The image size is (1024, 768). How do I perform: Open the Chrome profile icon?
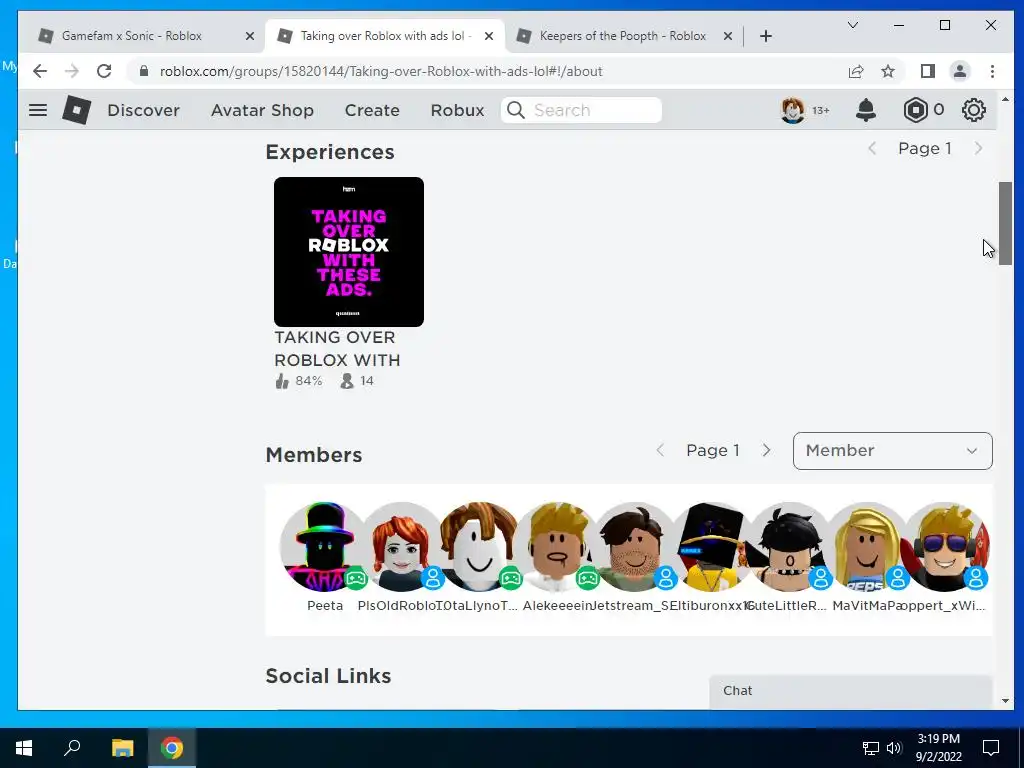[x=960, y=71]
